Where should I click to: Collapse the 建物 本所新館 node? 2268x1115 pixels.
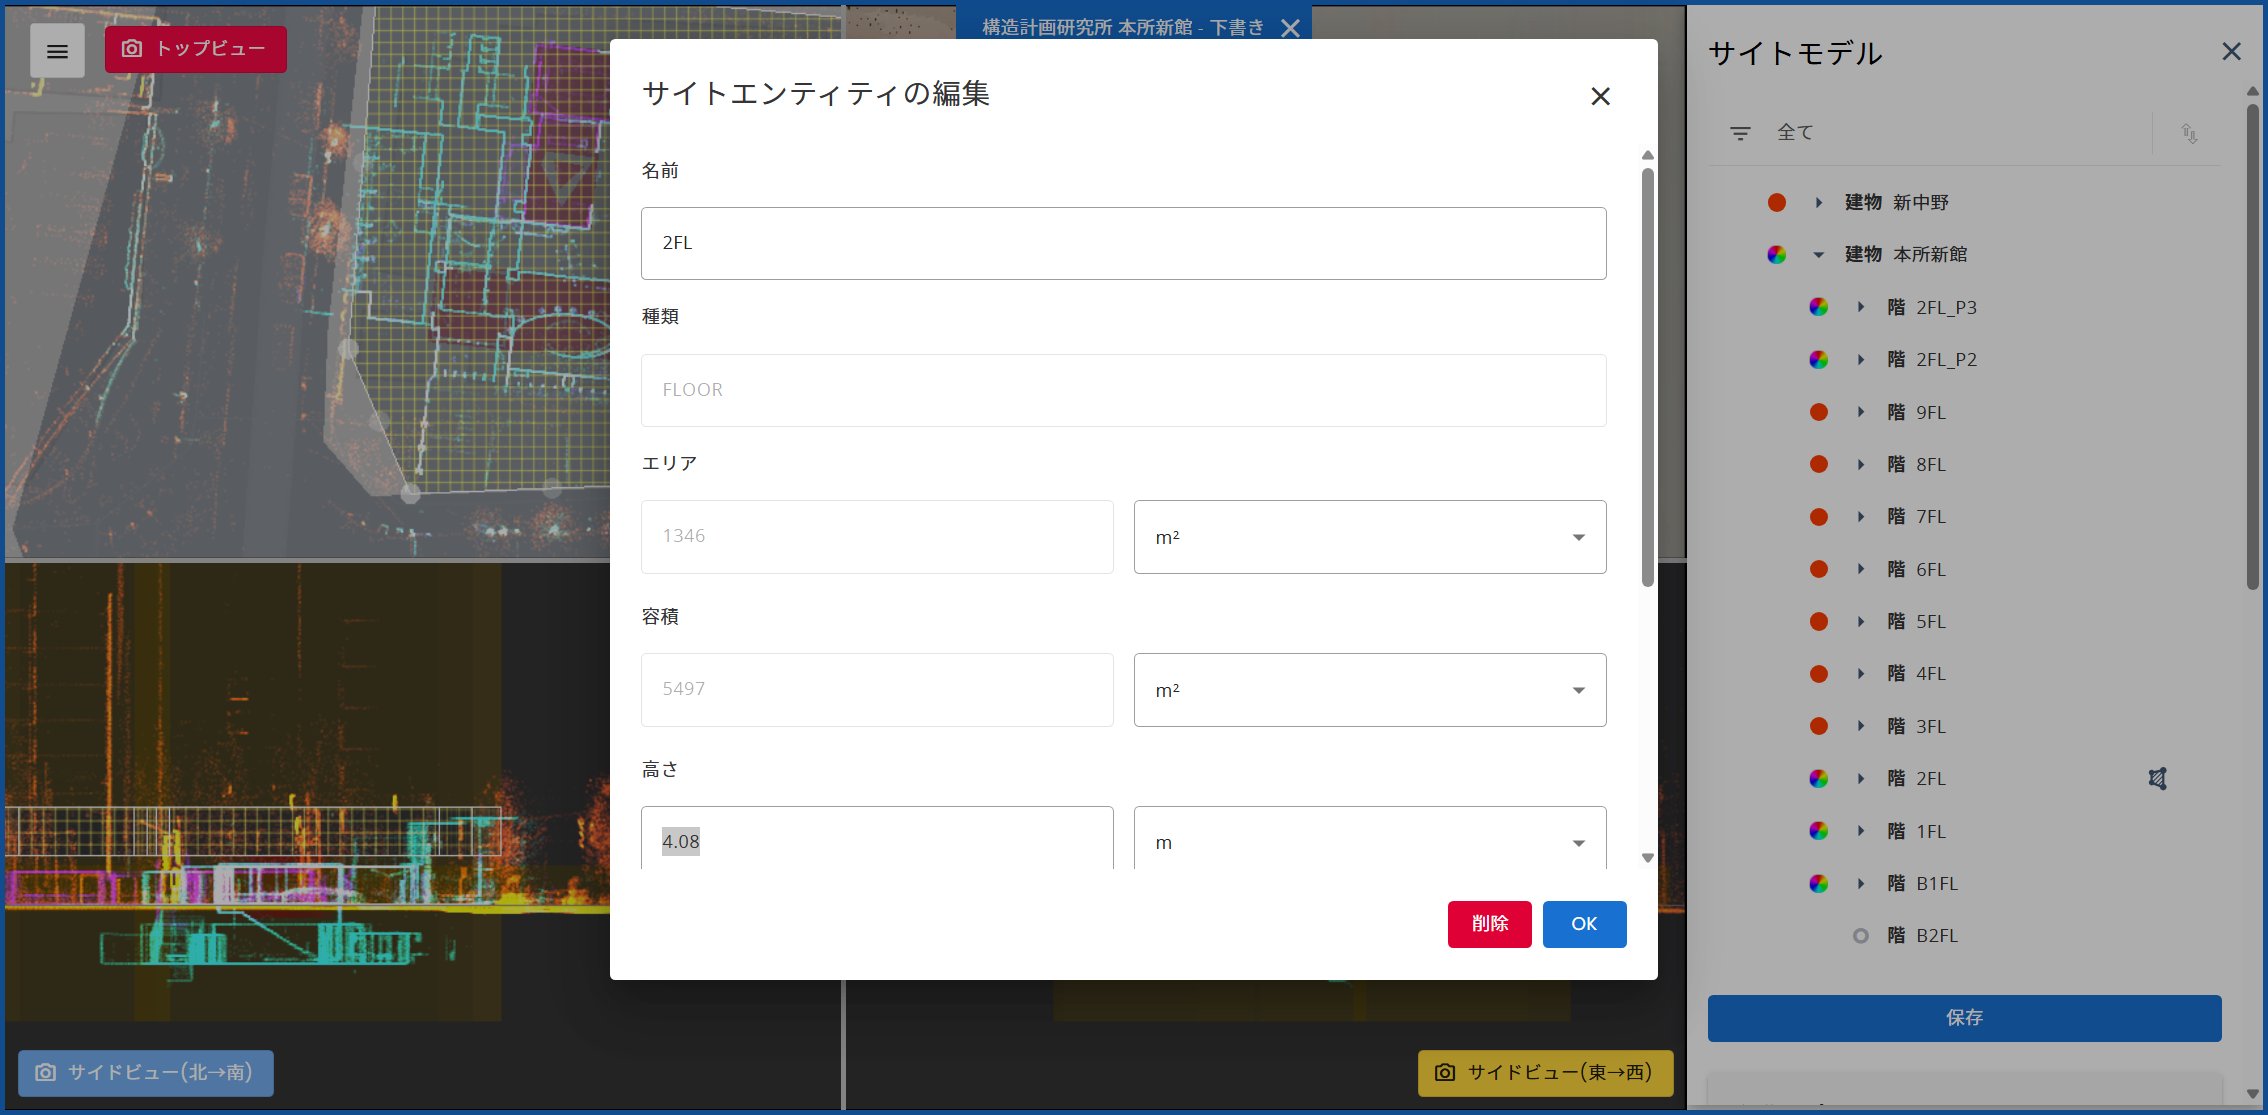(1819, 255)
